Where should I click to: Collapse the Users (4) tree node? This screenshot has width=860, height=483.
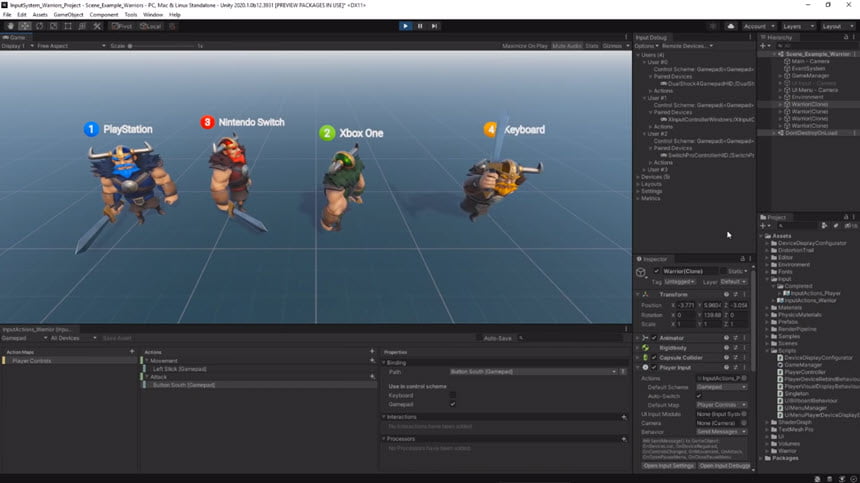pyautogui.click(x=638, y=55)
